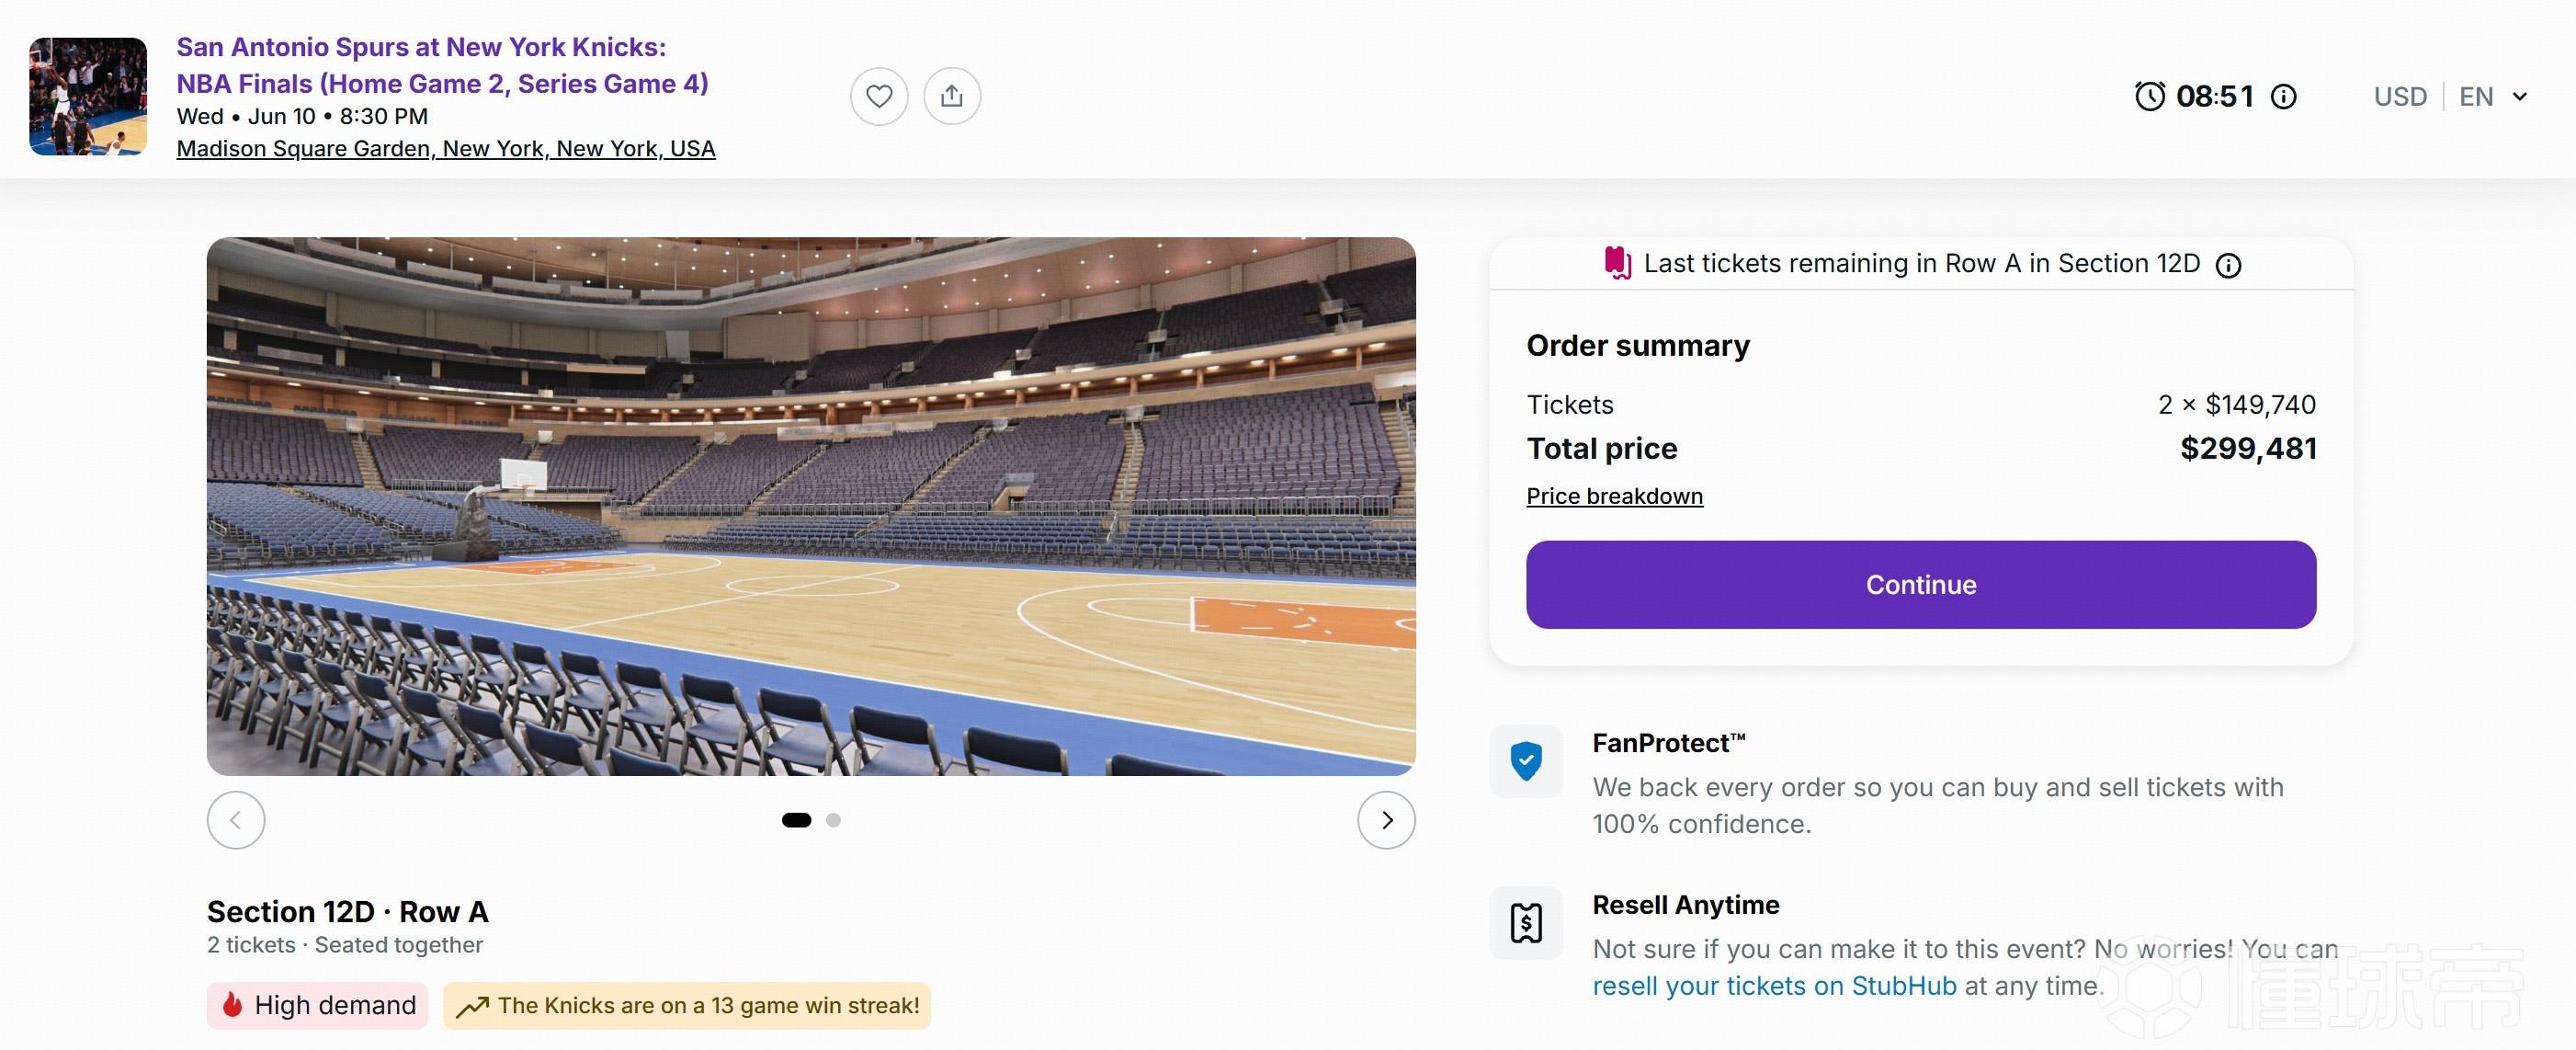Click the FanProtect shield icon

[1526, 761]
